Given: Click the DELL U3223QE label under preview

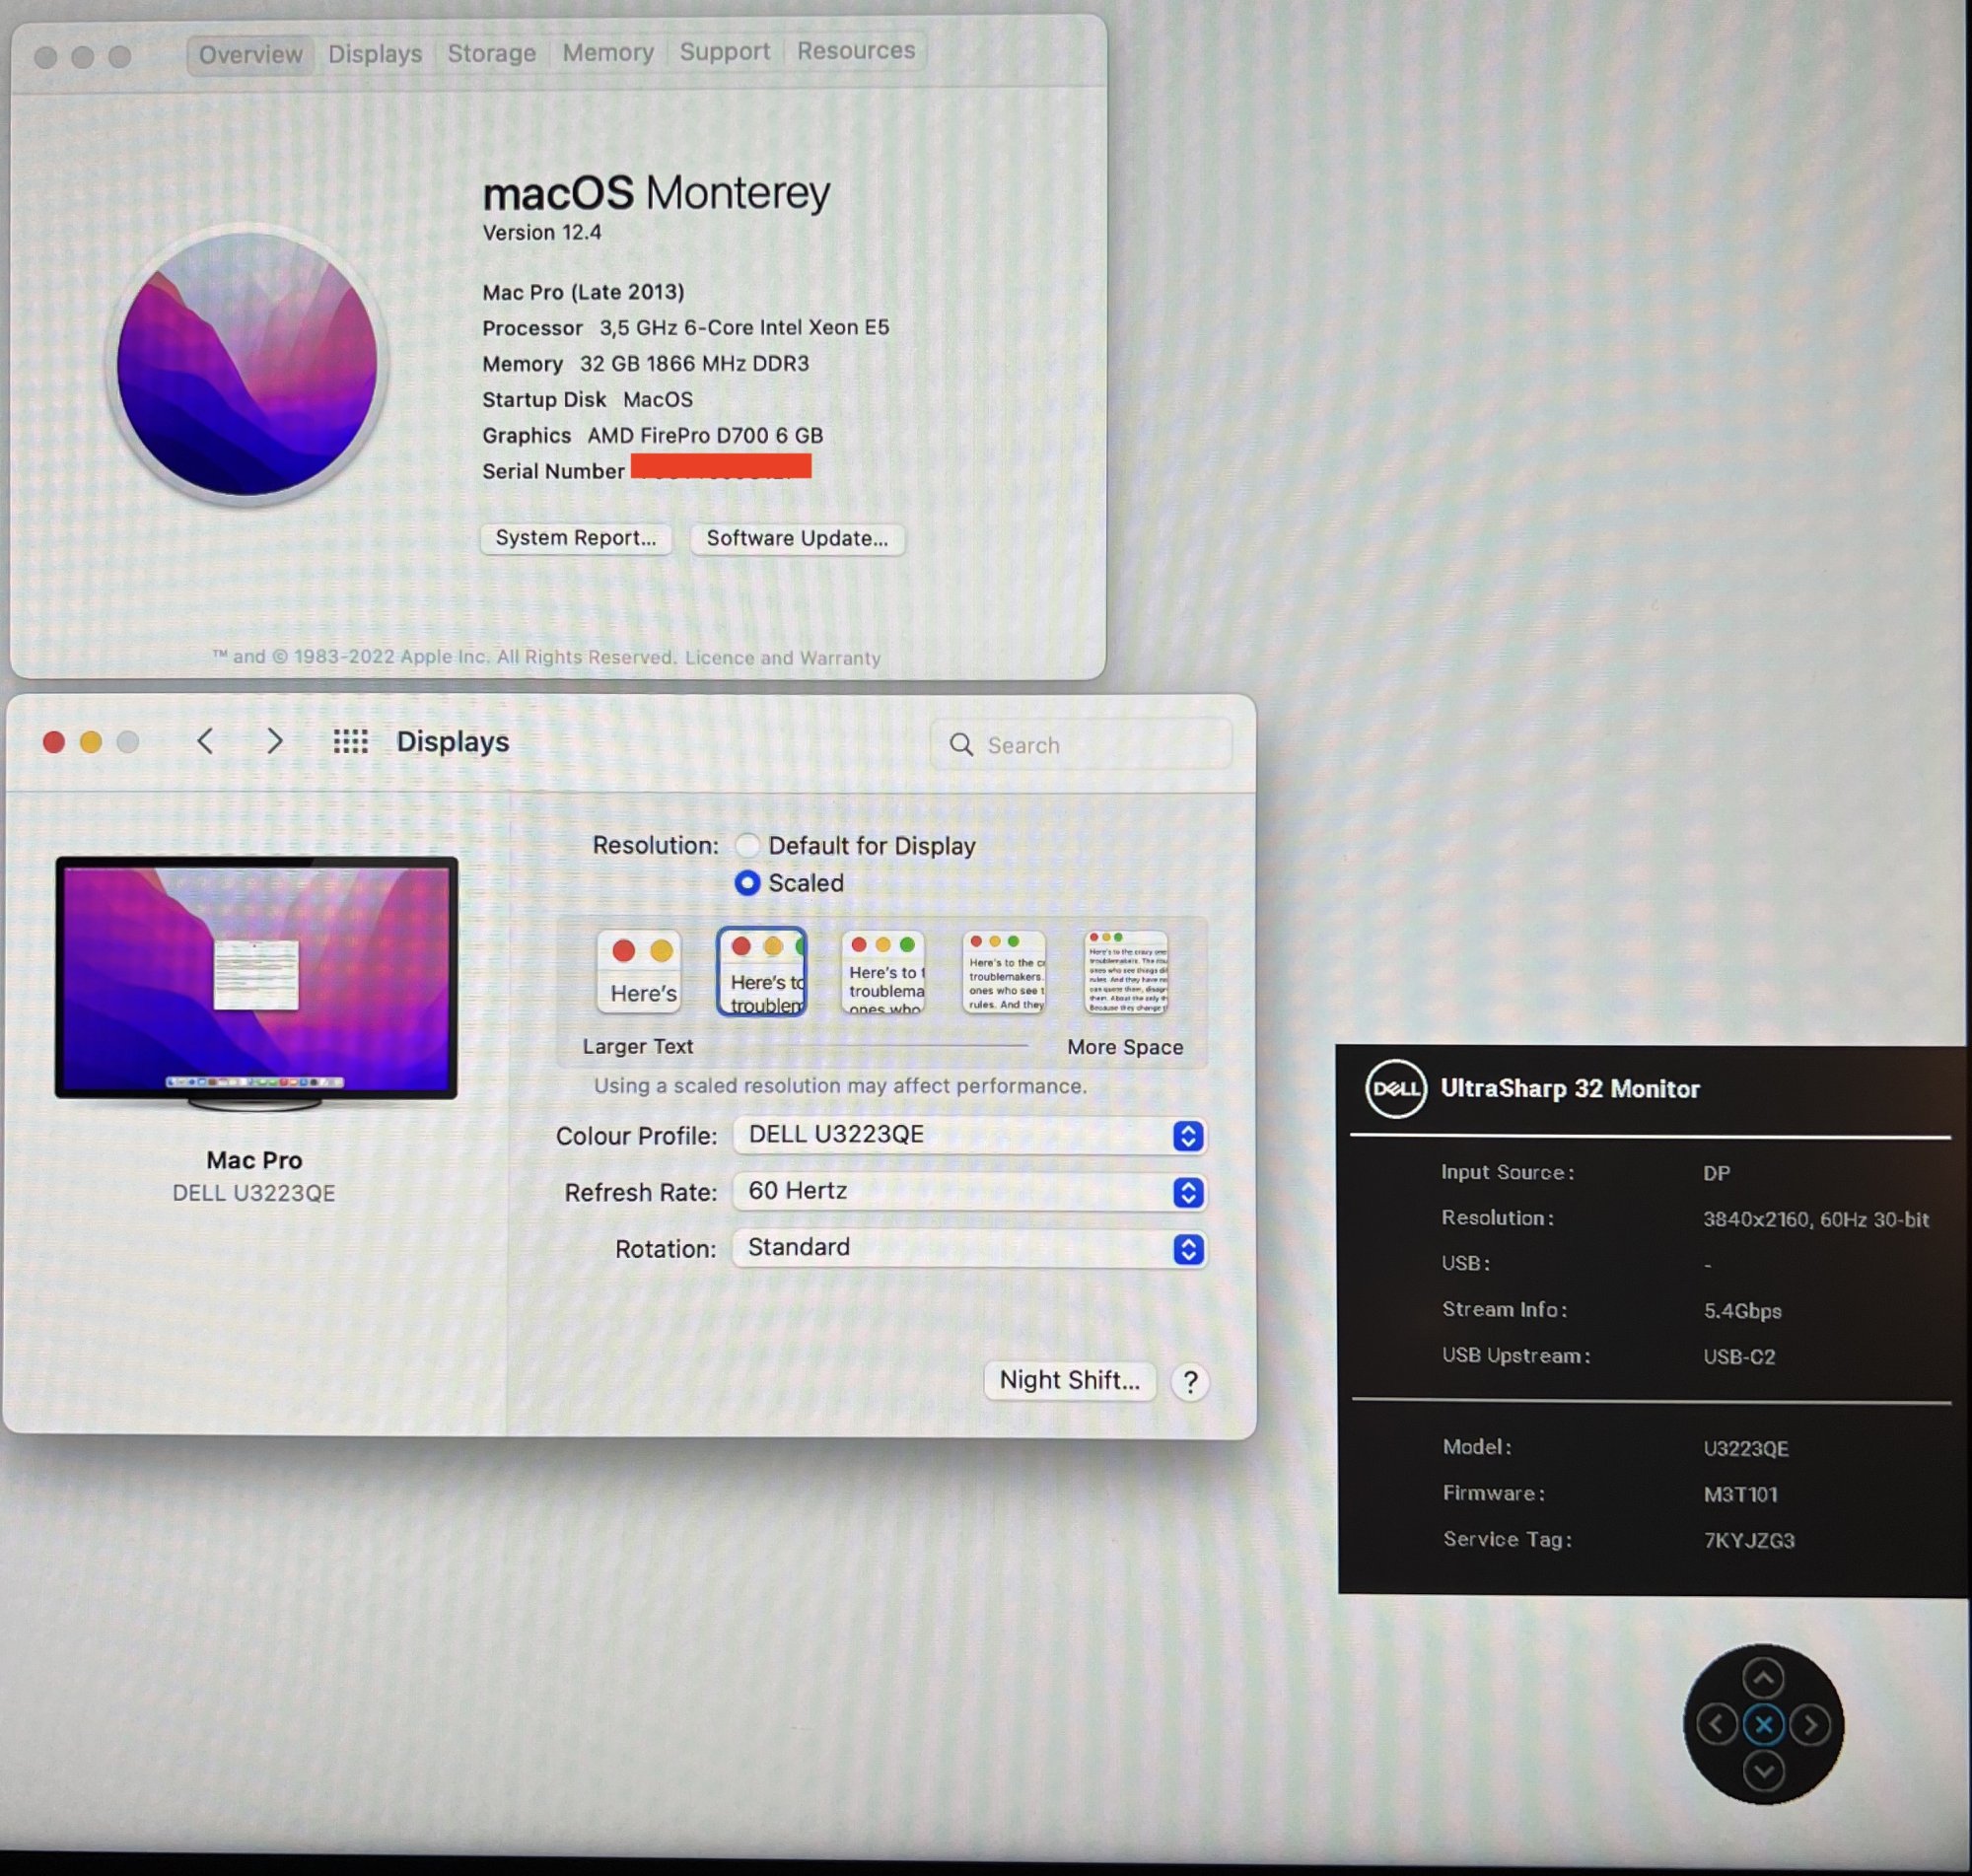Looking at the screenshot, I should tap(254, 1193).
